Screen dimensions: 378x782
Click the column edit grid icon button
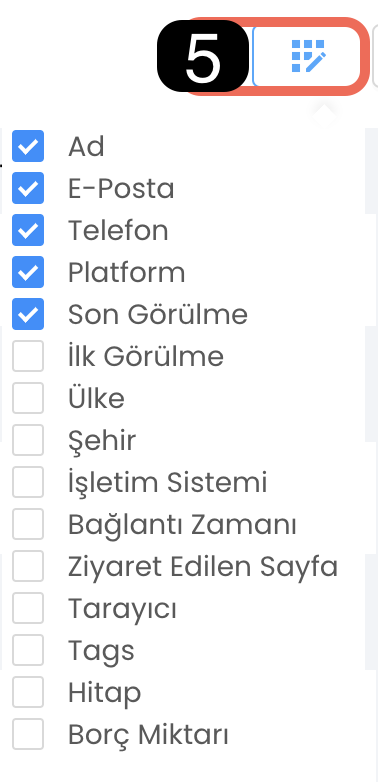click(x=306, y=56)
